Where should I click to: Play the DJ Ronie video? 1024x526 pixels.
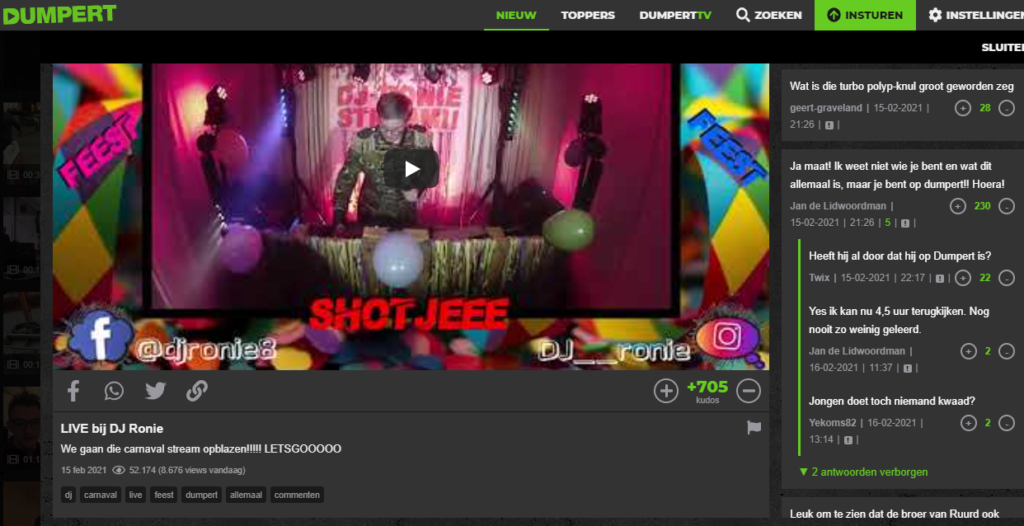coord(411,169)
